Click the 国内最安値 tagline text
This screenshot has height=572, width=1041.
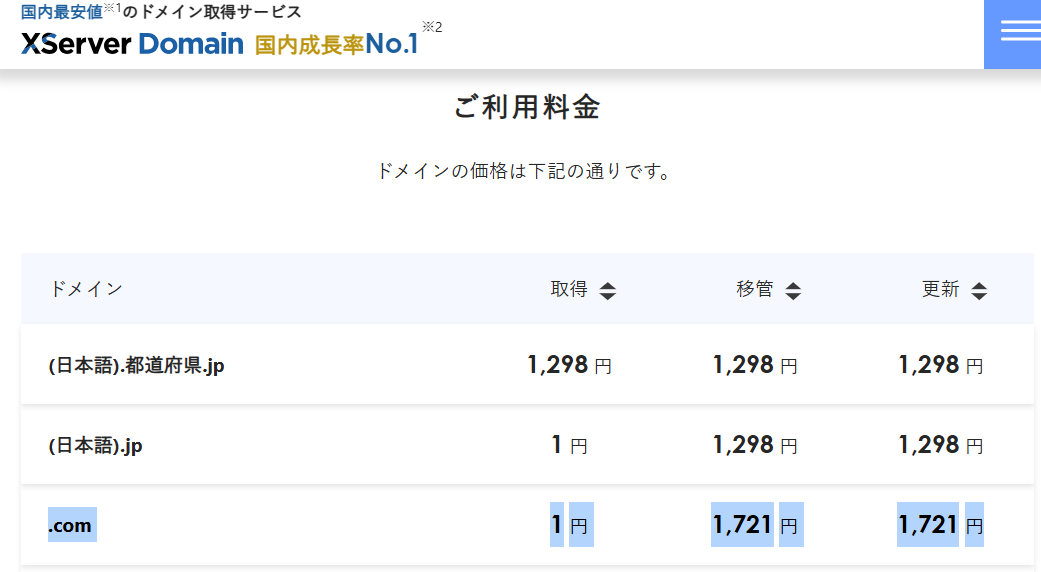coord(61,13)
